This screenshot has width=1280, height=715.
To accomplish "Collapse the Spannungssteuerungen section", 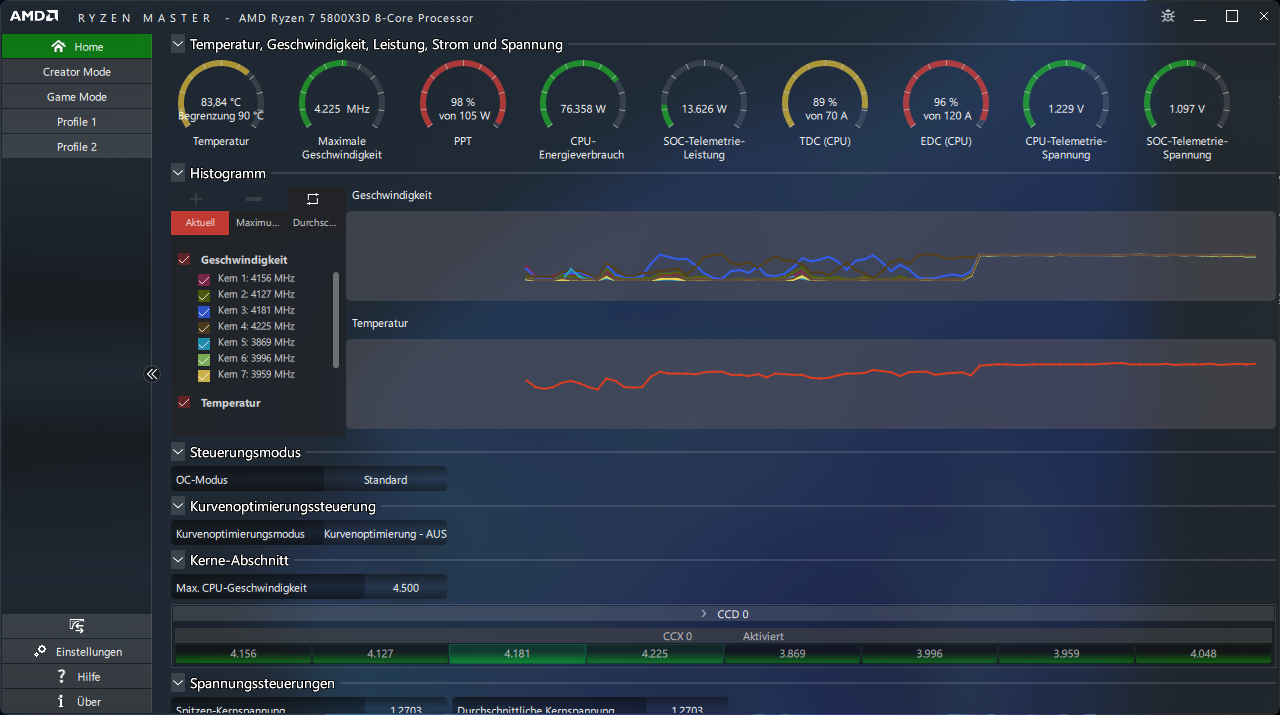I will (x=178, y=683).
